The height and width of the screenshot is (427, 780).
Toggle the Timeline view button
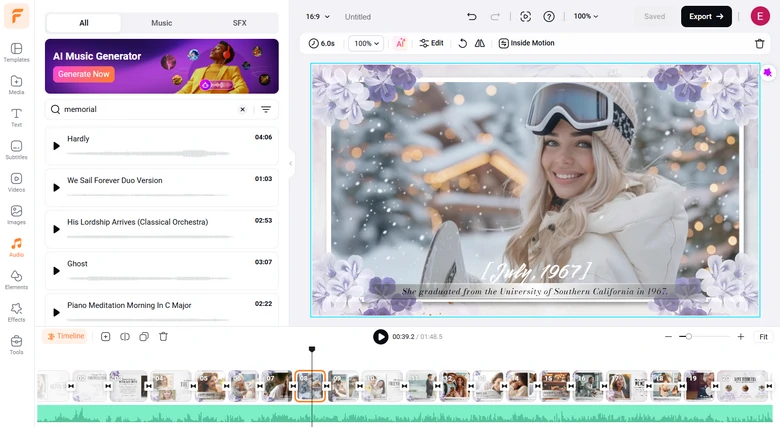[66, 336]
